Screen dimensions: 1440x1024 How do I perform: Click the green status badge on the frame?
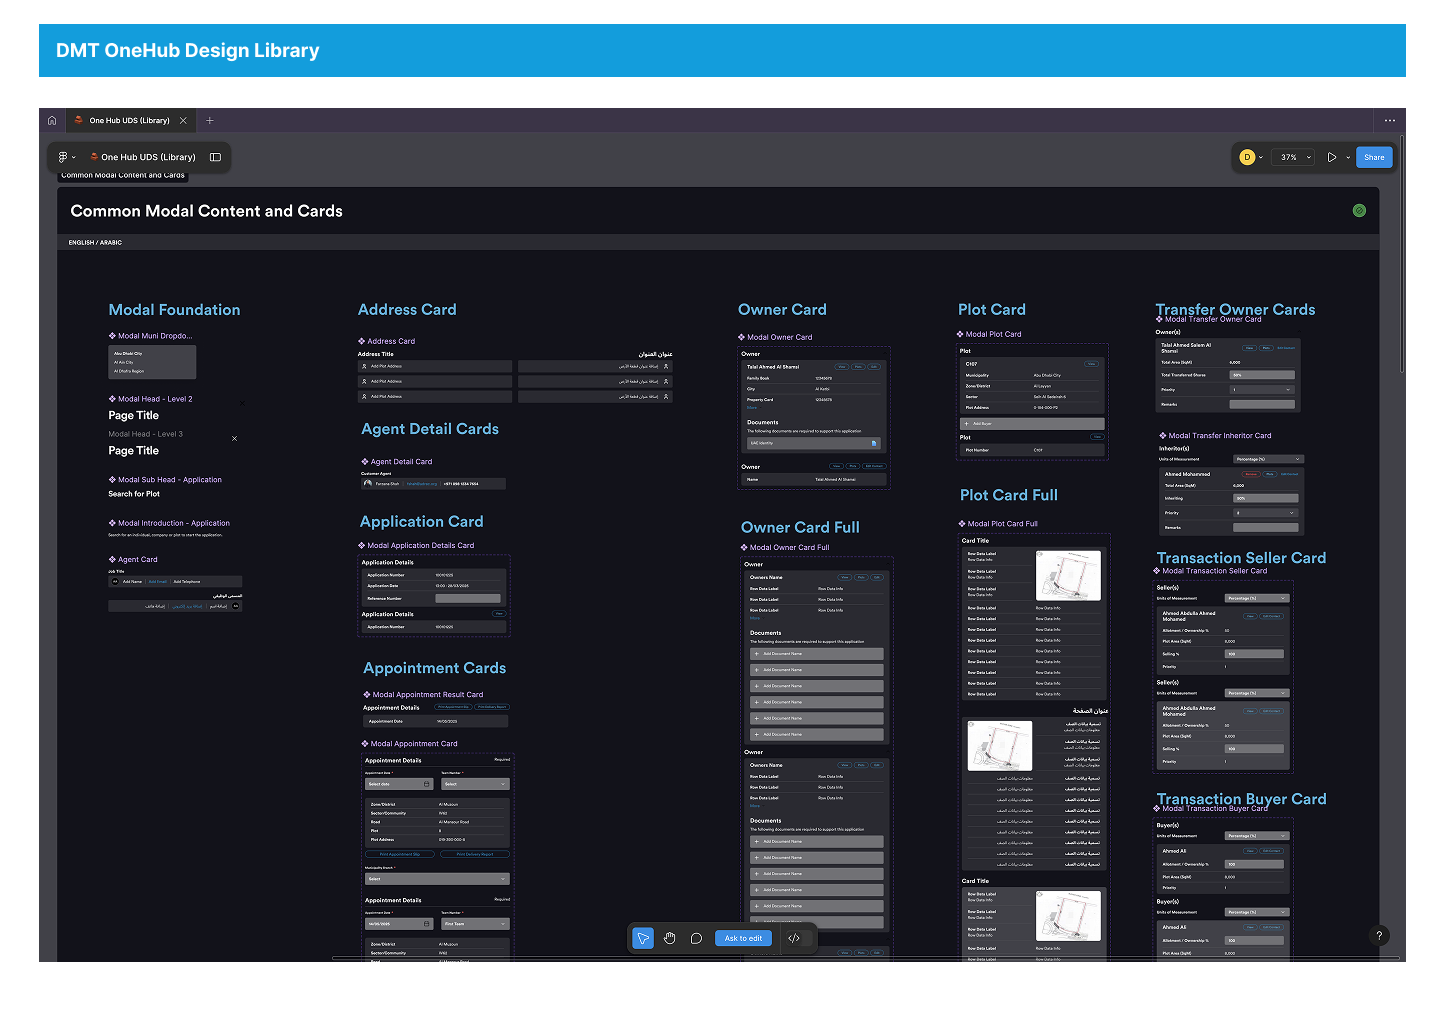[1359, 210]
